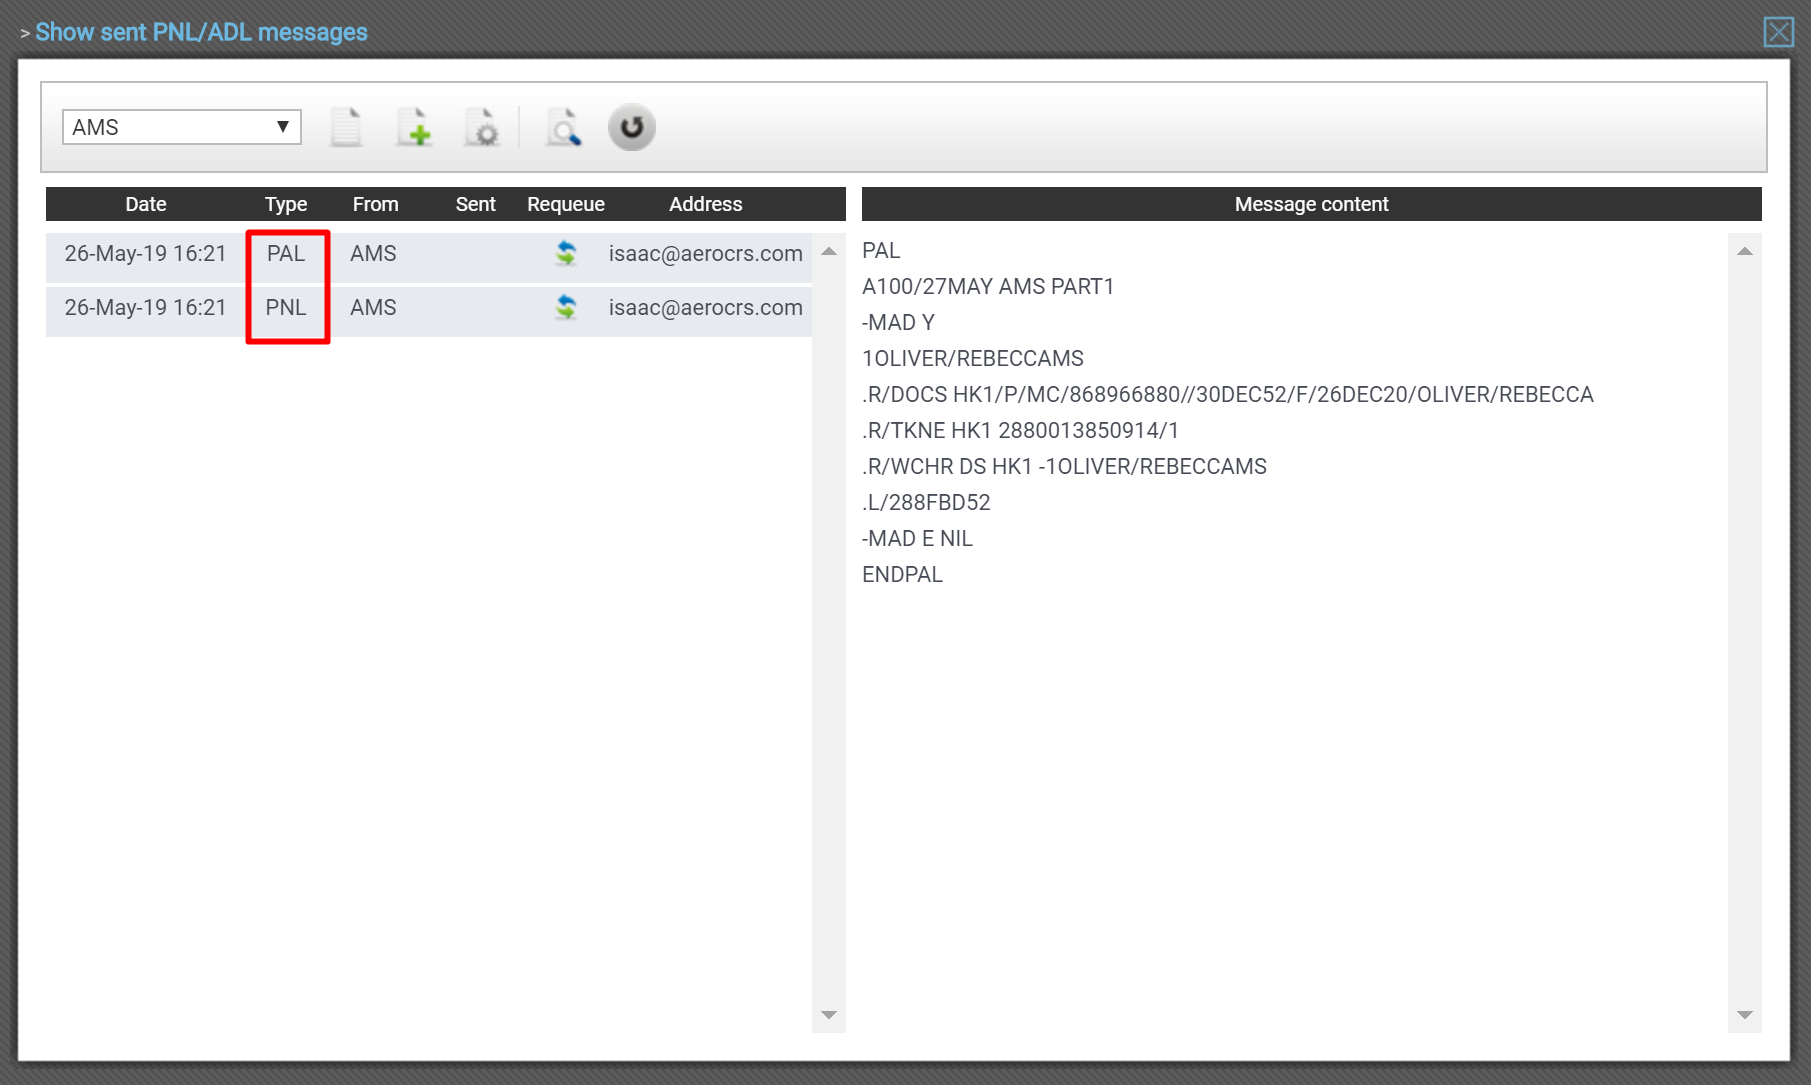The width and height of the screenshot is (1811, 1085).
Task: Click the '-MAD Y' line
Action: 898,323
